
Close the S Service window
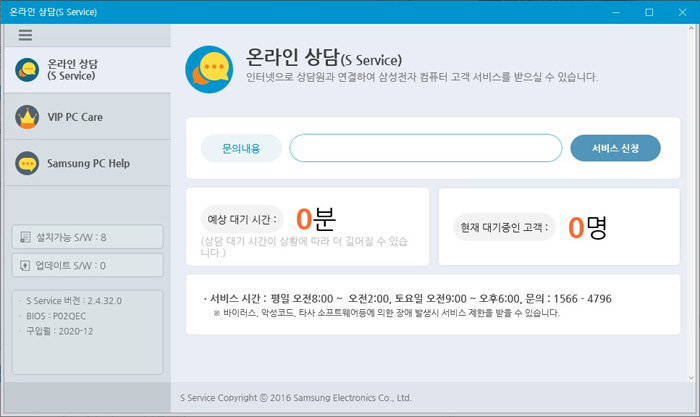pos(682,12)
